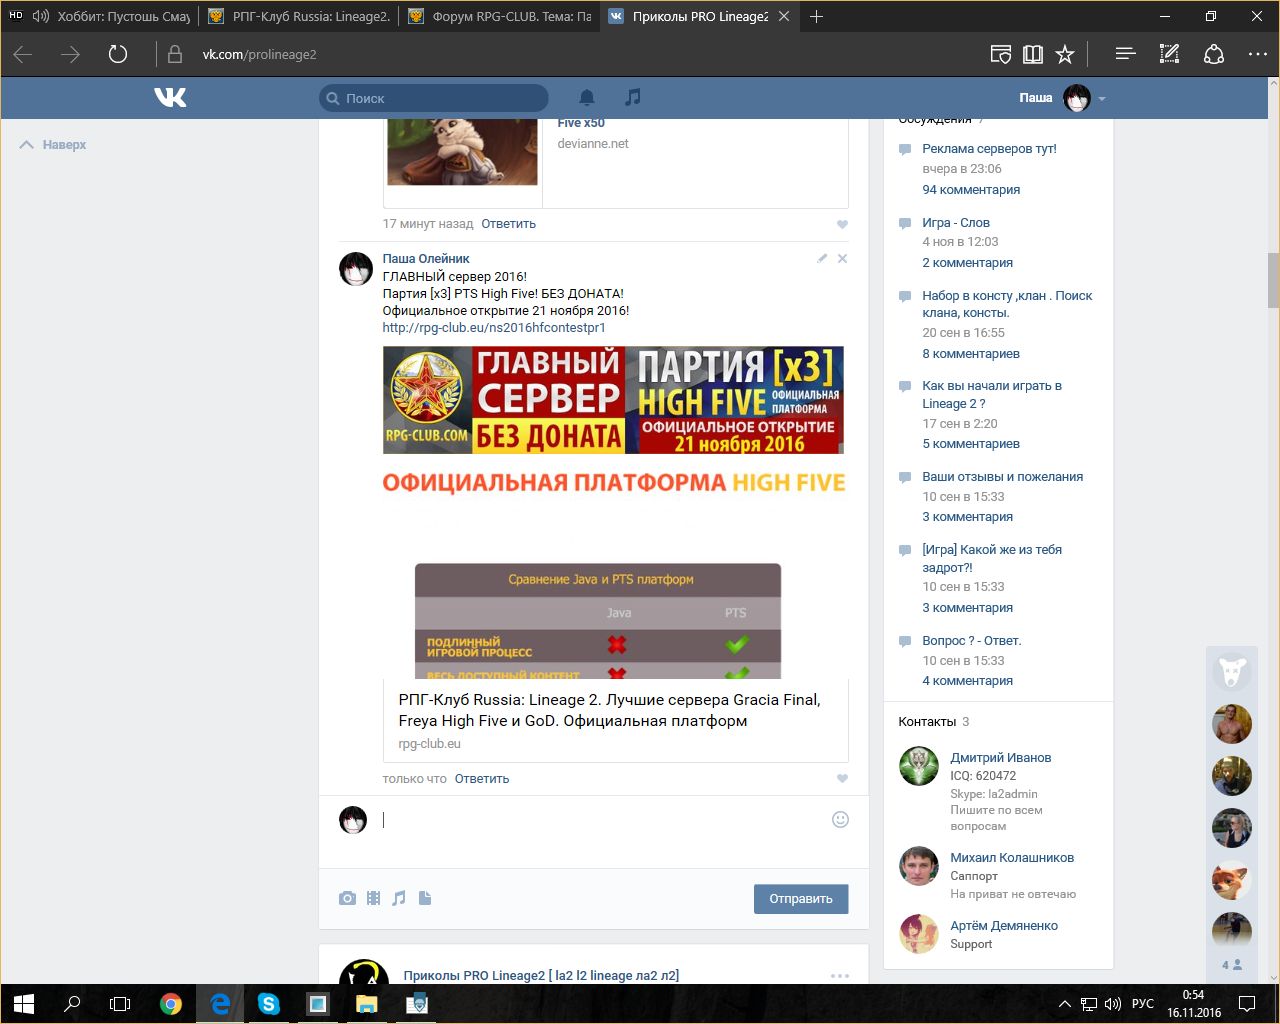Viewport: 1280px width, 1024px height.
Task: Jump to top with Наверх
Action: [x=53, y=145]
